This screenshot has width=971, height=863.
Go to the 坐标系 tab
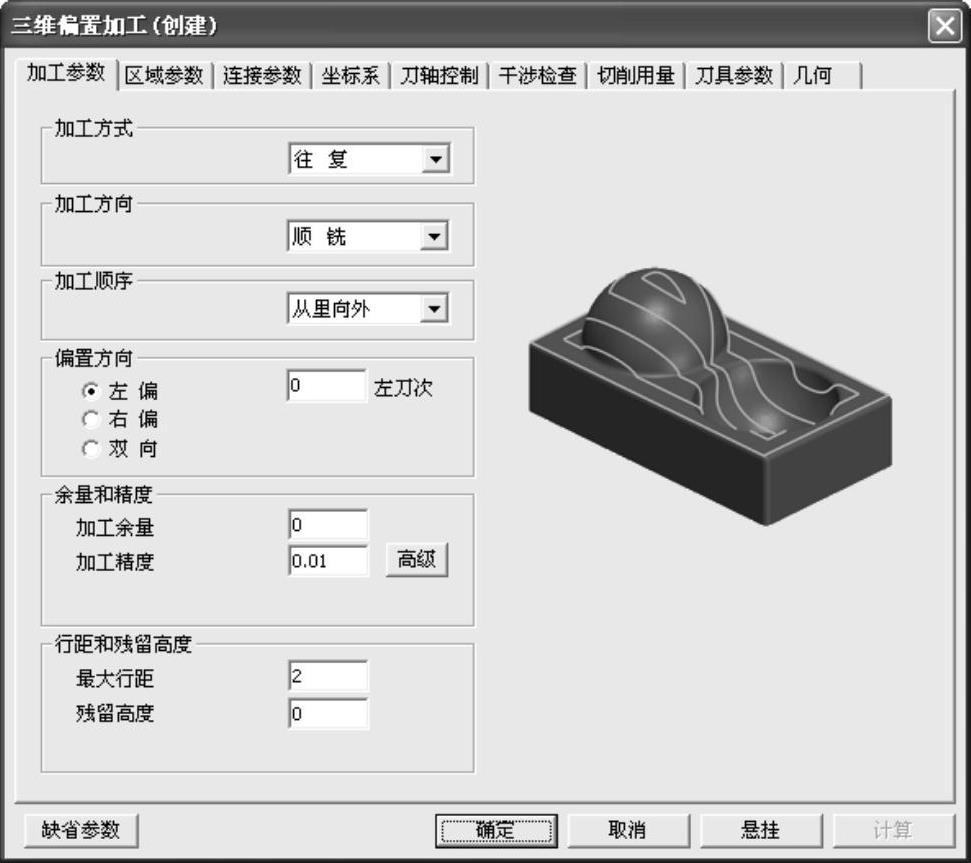[x=350, y=76]
